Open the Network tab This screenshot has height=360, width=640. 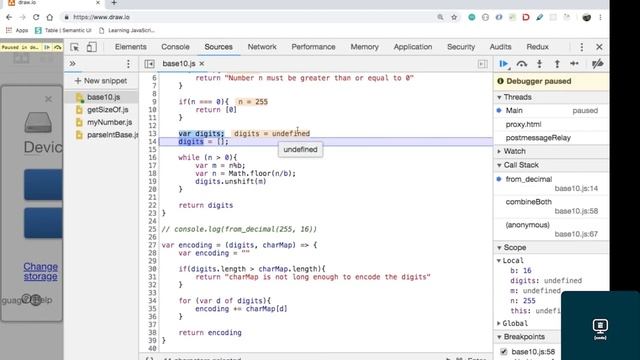click(262, 47)
